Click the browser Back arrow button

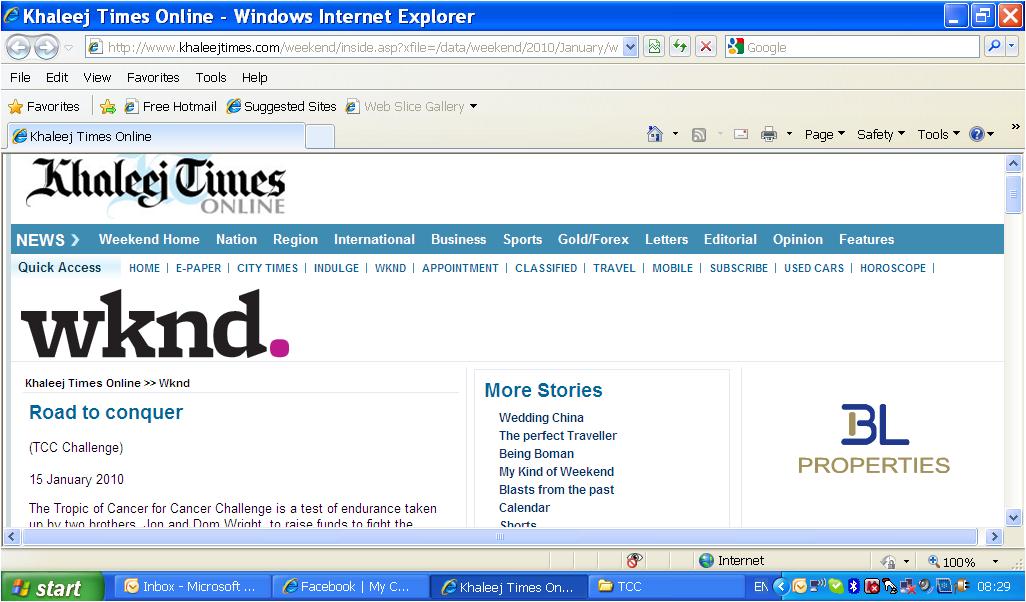(18, 47)
